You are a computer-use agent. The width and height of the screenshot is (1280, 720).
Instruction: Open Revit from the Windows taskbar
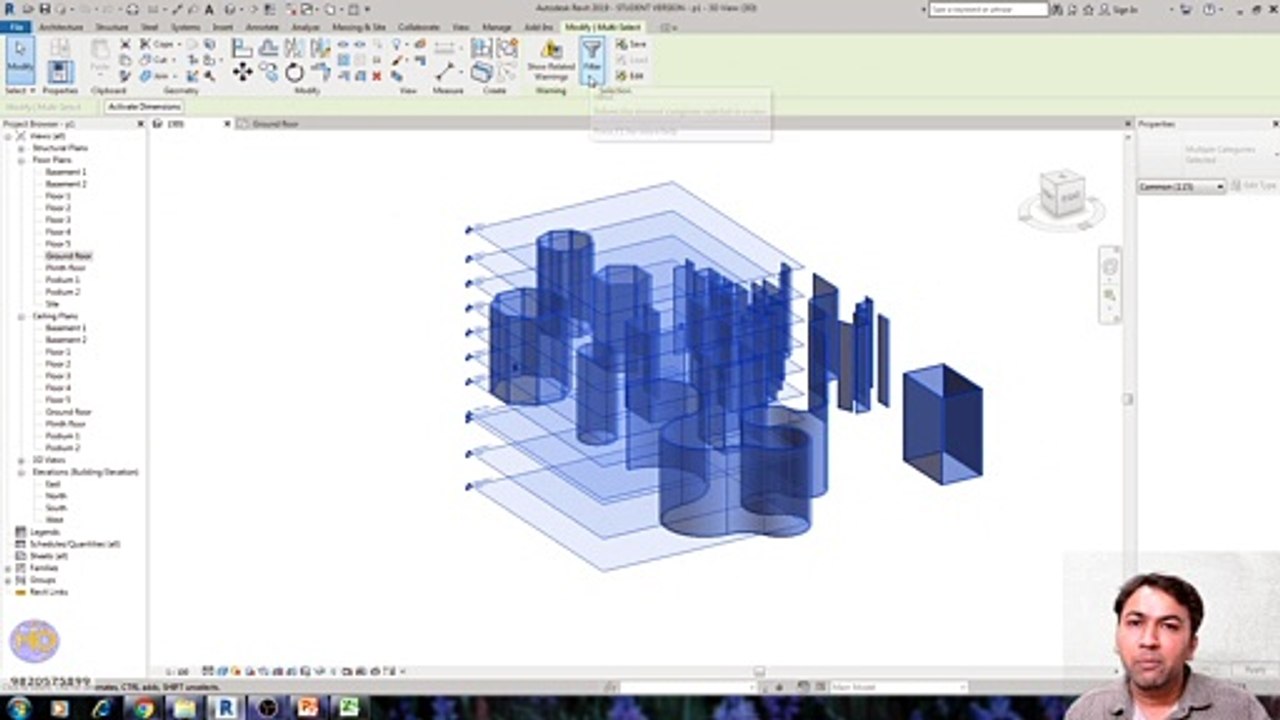tap(226, 708)
